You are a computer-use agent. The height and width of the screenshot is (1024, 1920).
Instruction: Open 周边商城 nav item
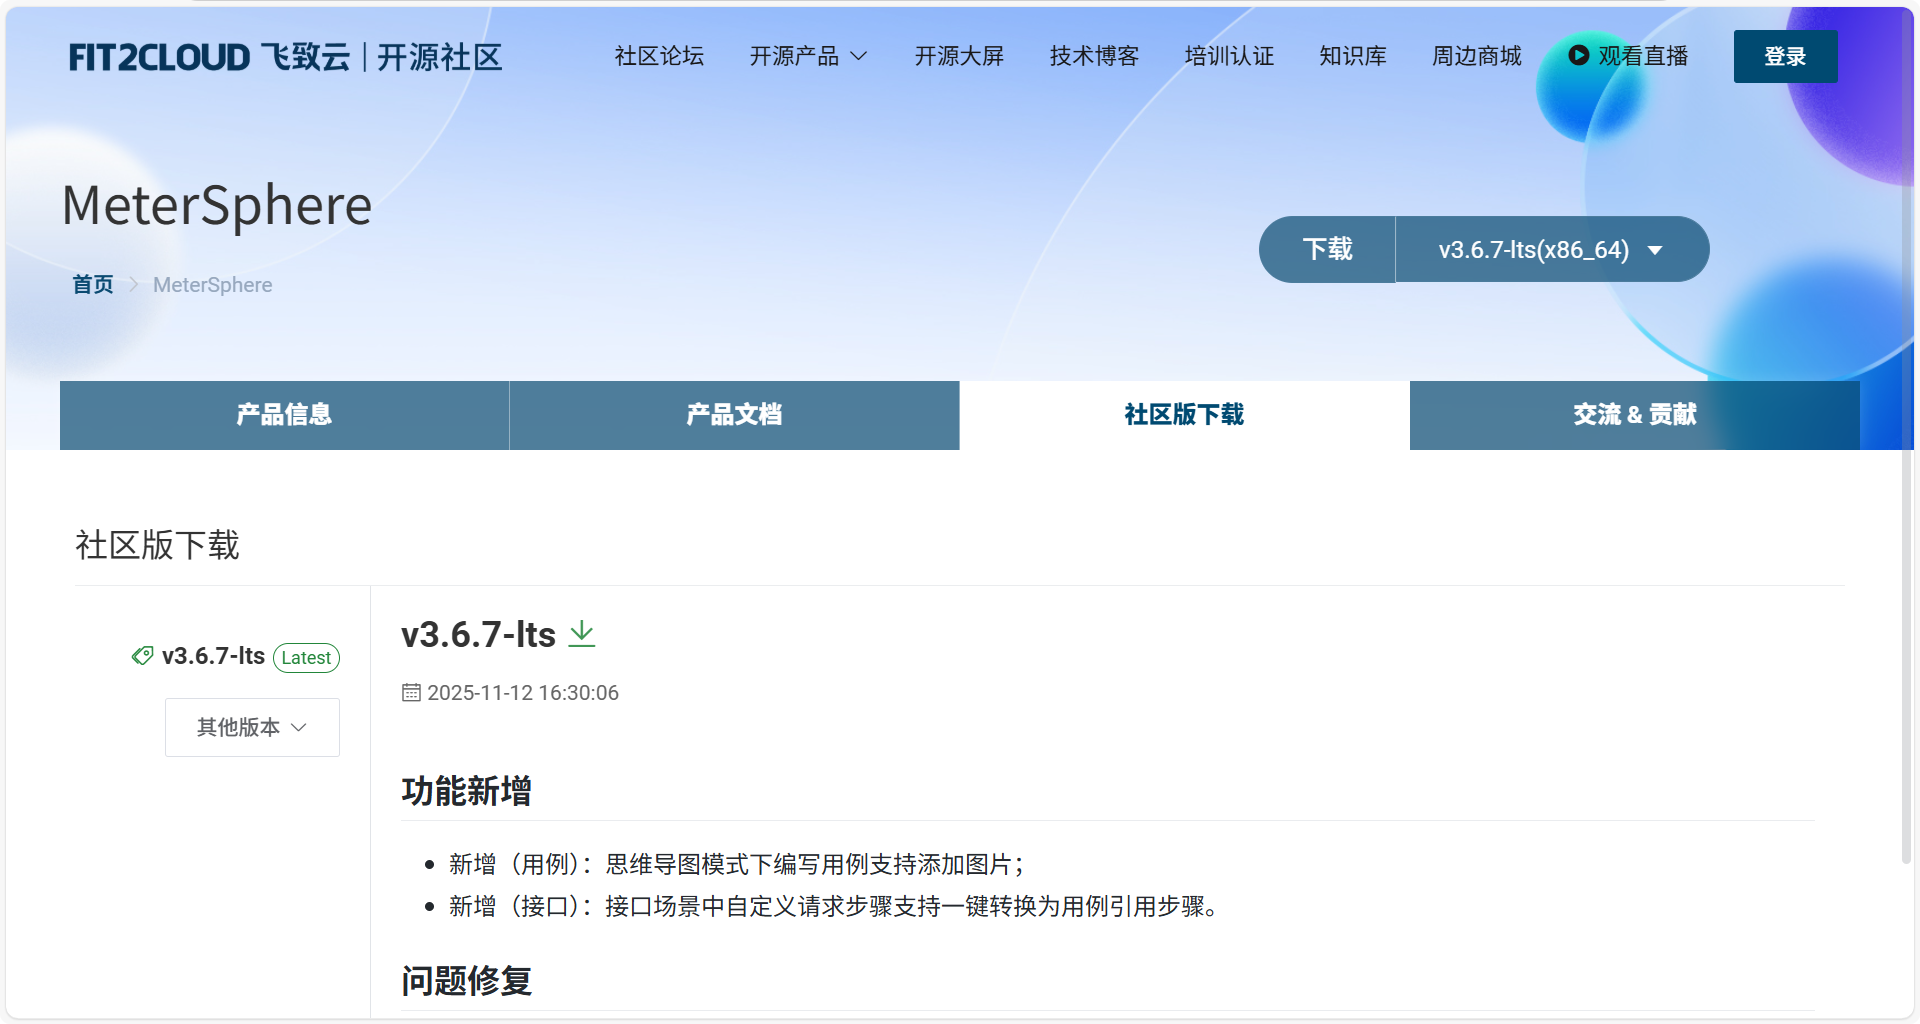[1477, 56]
